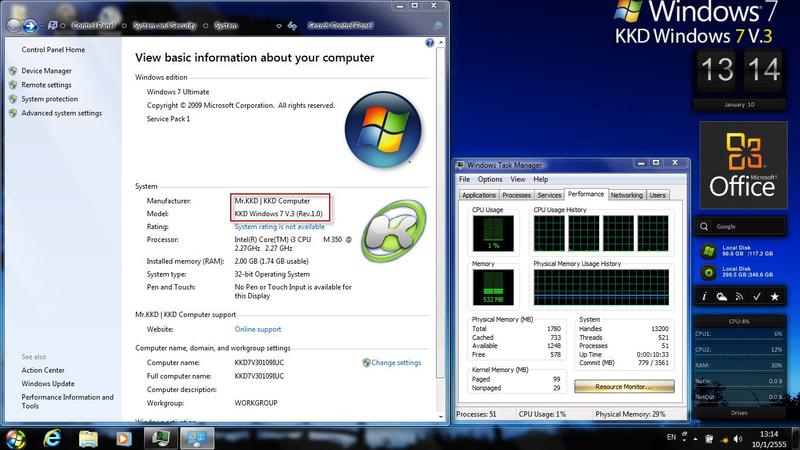Go back with the Control Panel Back arrow

point(13,26)
